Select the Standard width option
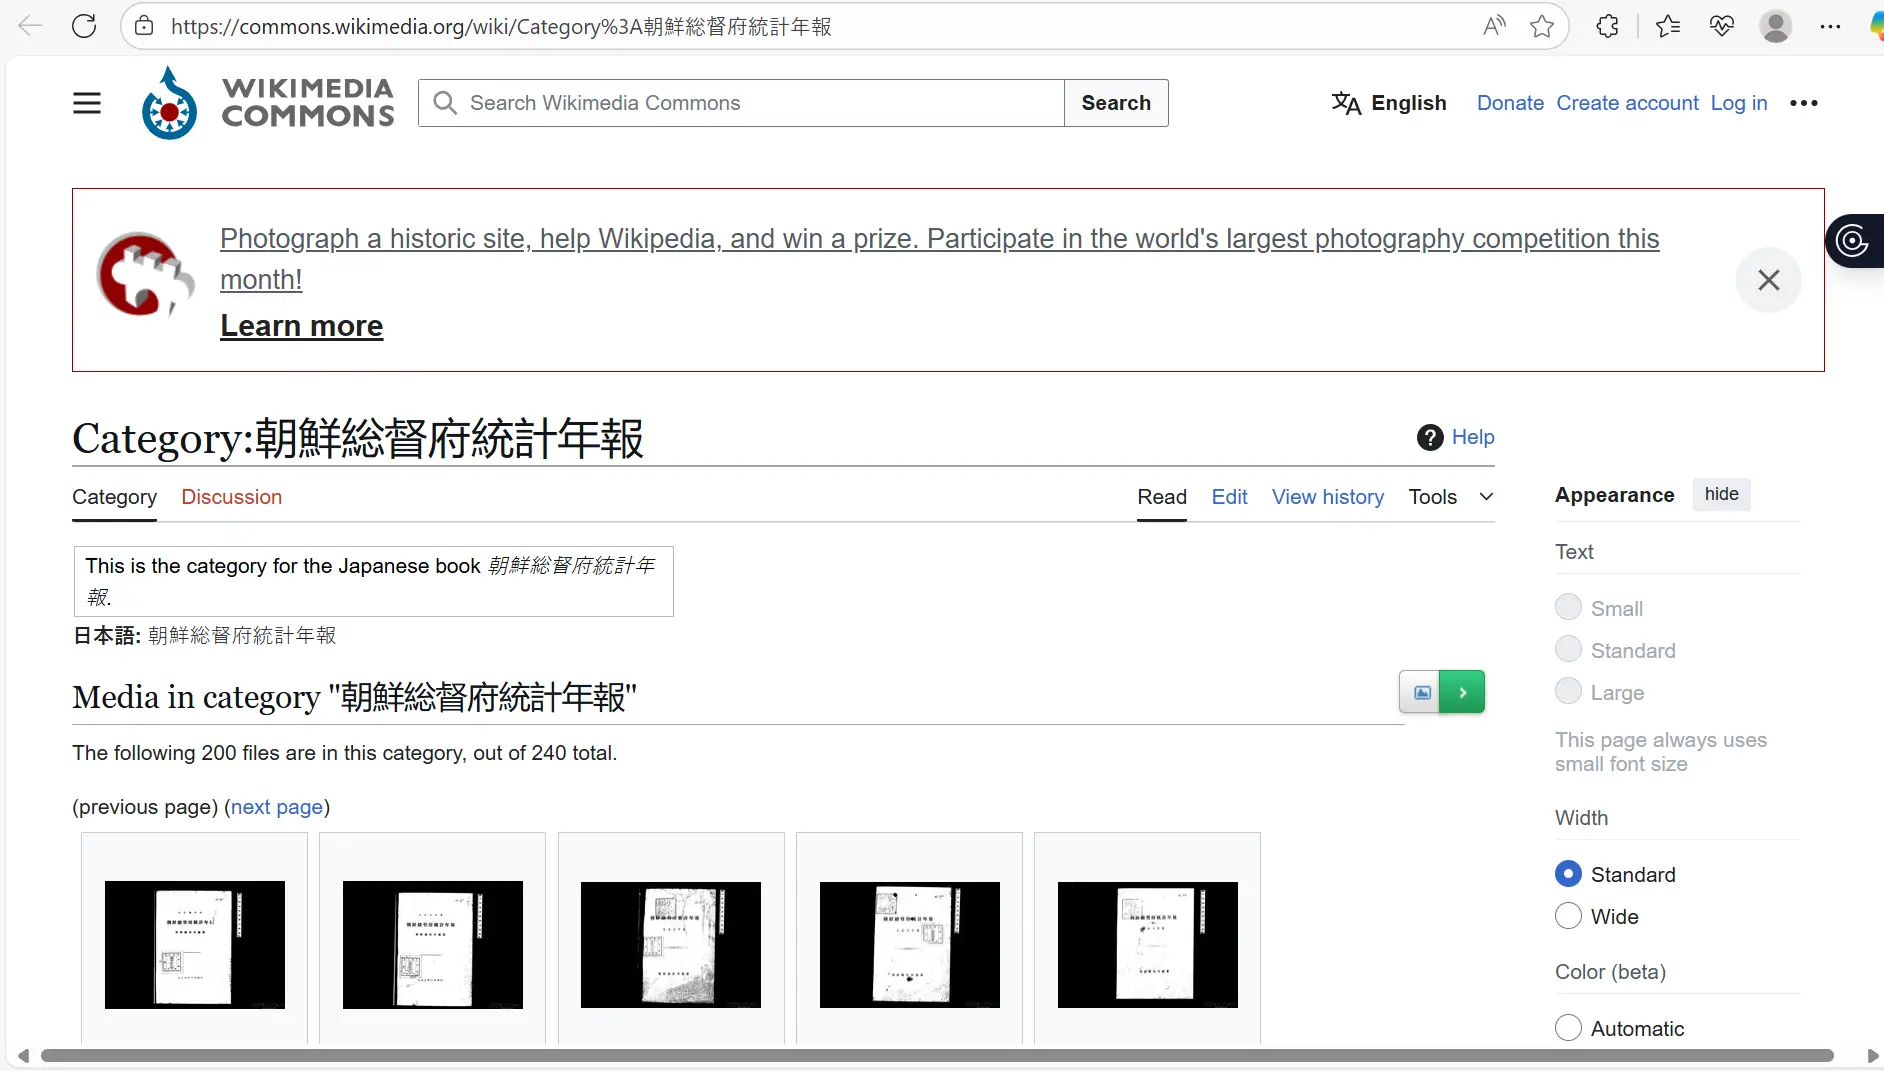Image resolution: width=1884 pixels, height=1071 pixels. 1568,874
